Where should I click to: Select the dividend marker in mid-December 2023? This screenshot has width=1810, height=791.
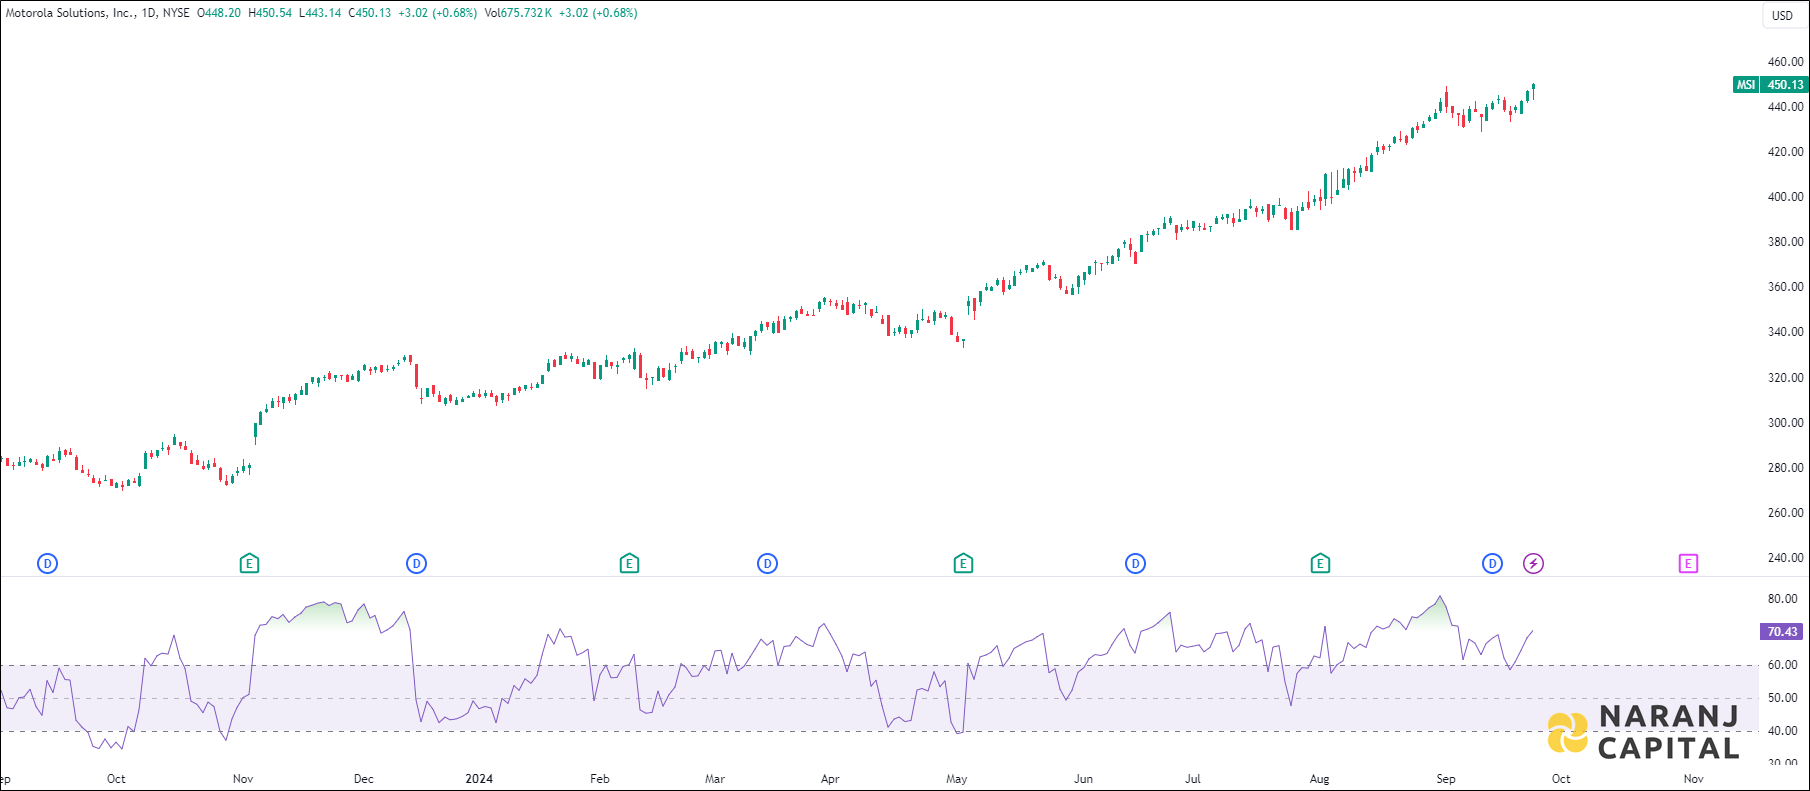tap(416, 564)
